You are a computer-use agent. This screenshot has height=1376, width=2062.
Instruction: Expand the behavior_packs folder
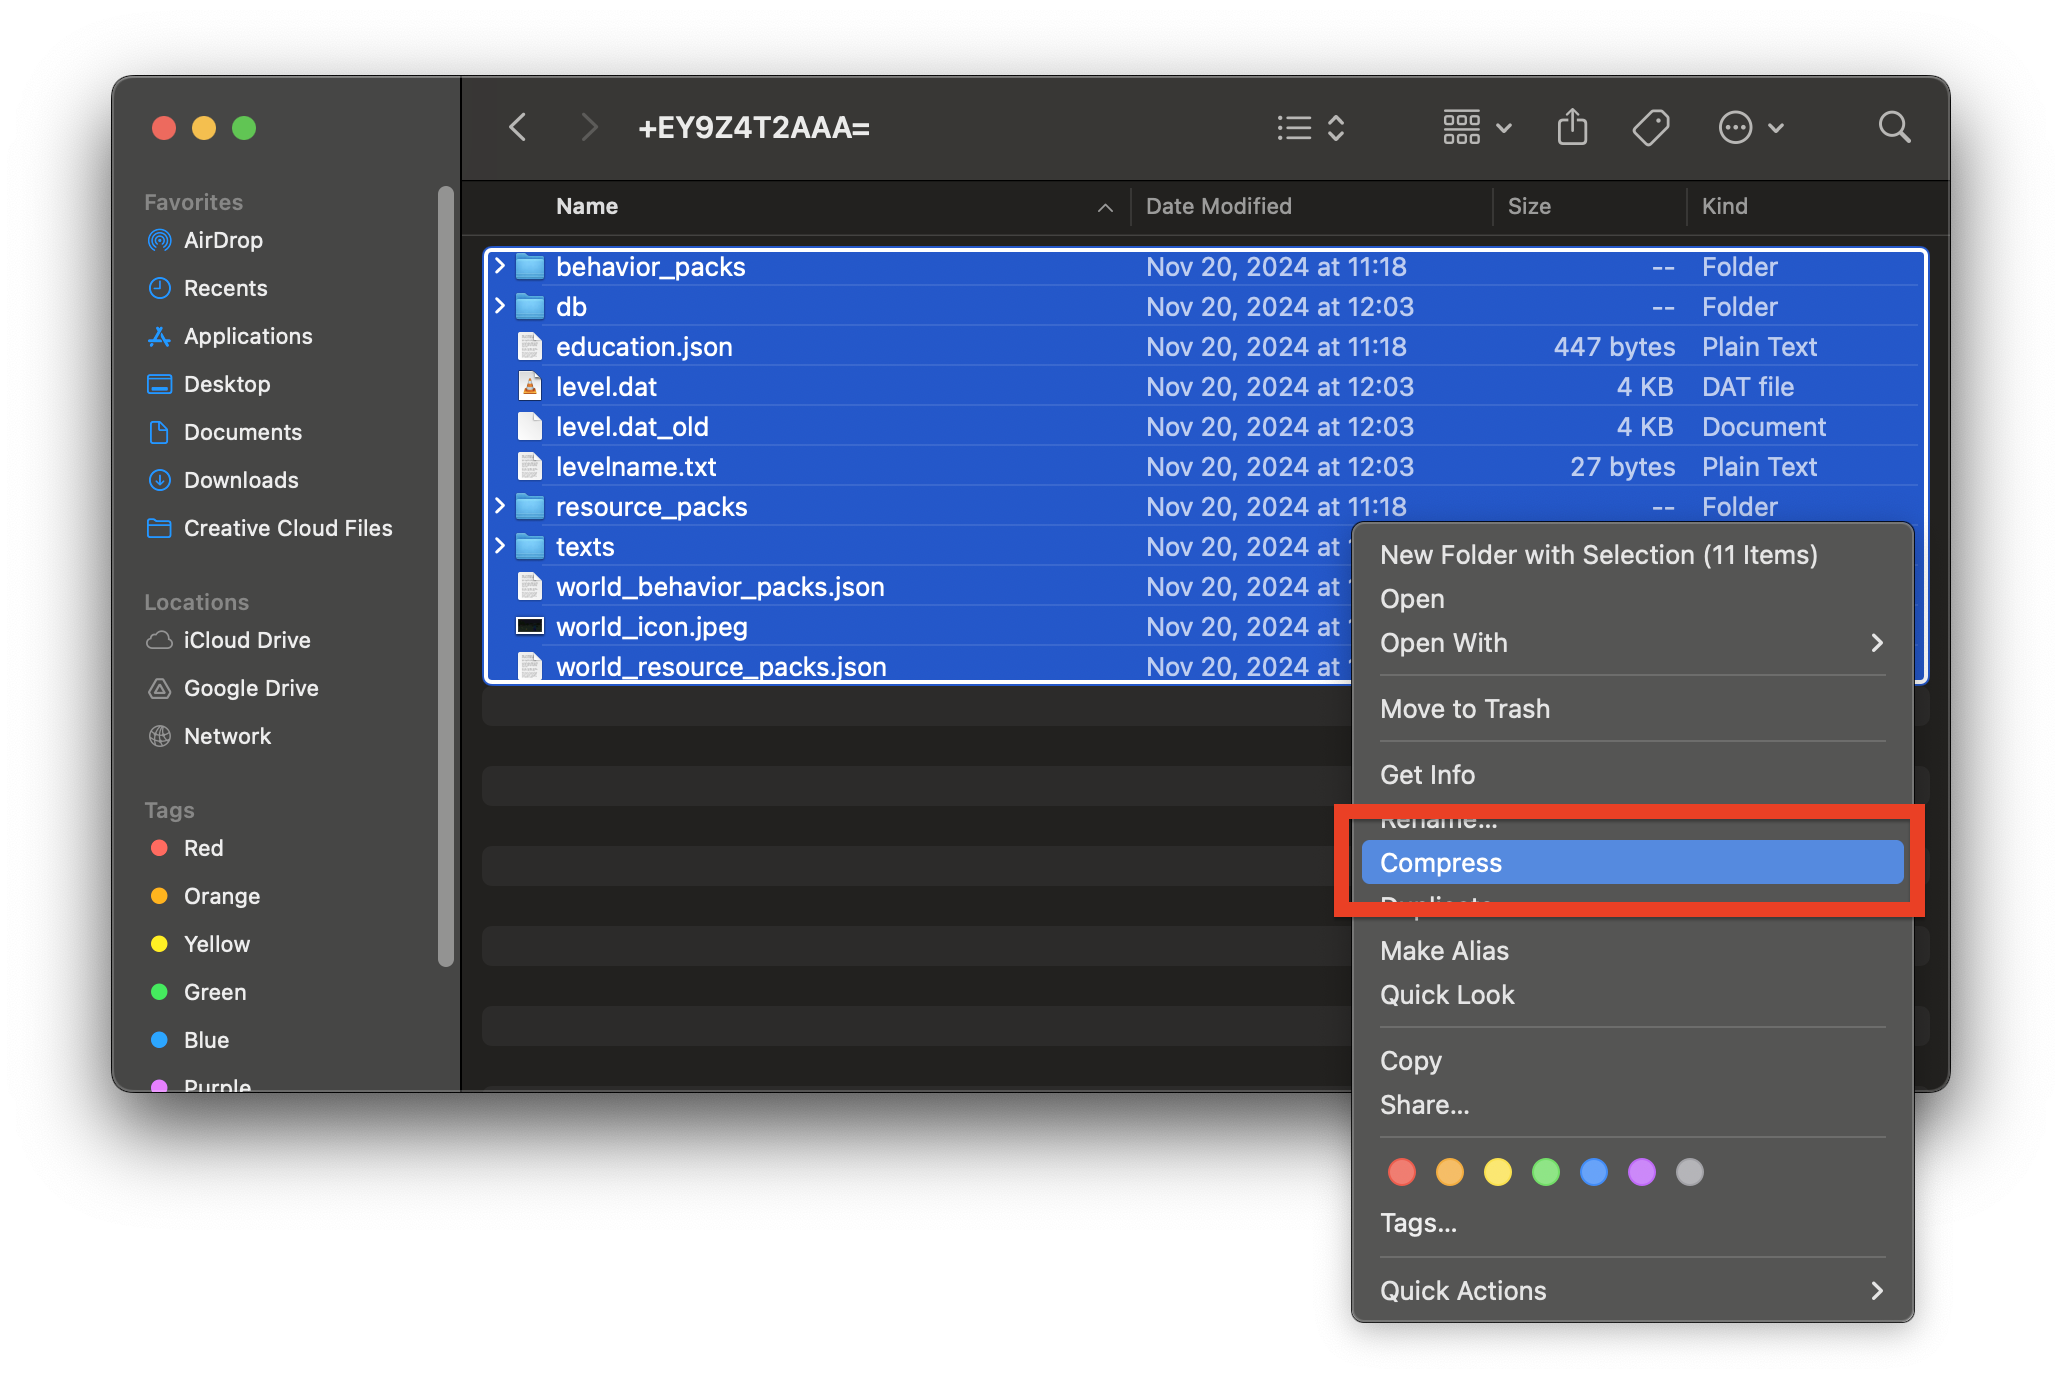point(499,266)
